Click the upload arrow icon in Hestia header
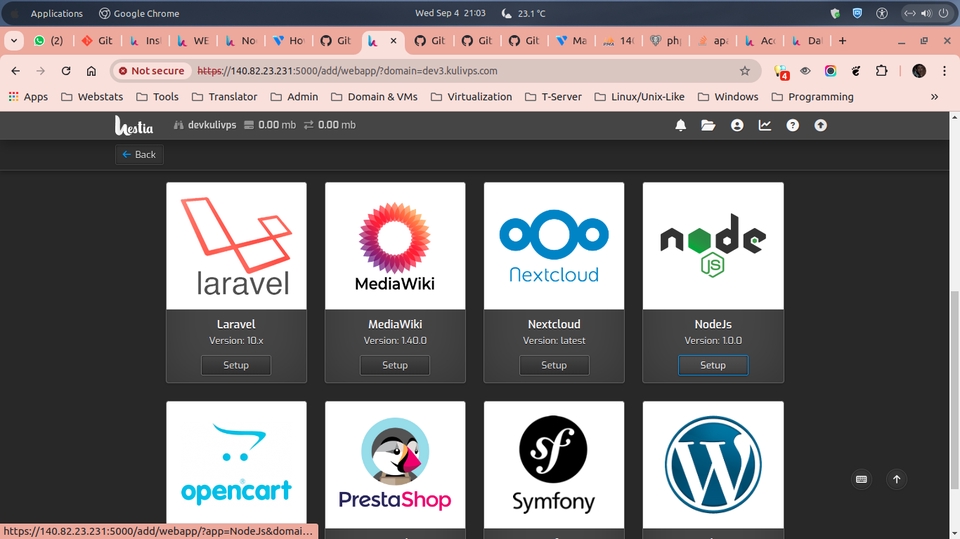Screen dimensions: 960x539 click(820, 125)
